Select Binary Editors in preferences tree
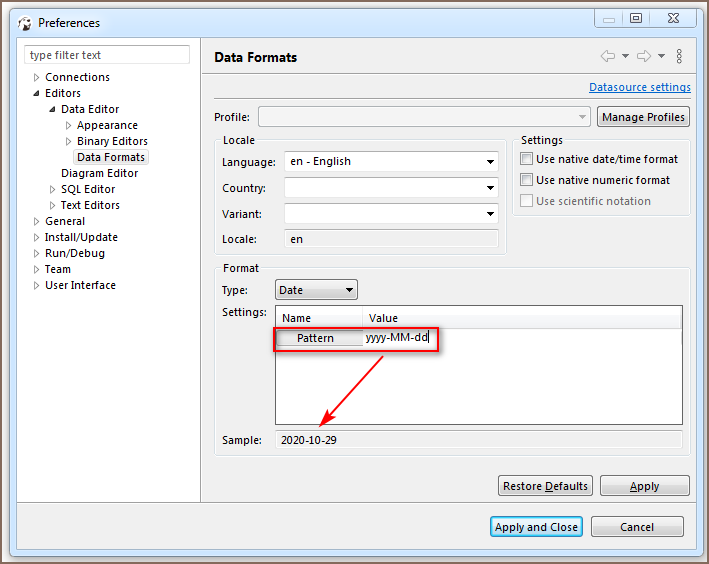Screen dimensions: 709x564 pos(112,141)
